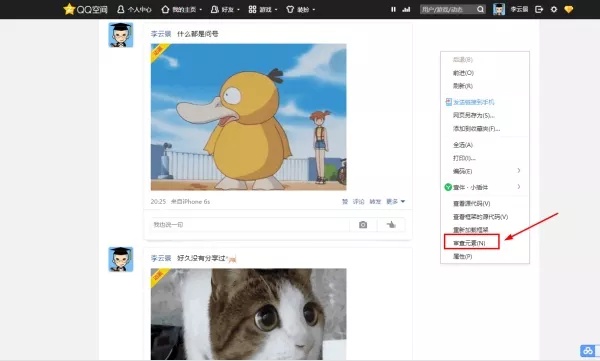Click the 李云景 username in the top bar
This screenshot has height=361, width=600.
pyautogui.click(x=519, y=9)
